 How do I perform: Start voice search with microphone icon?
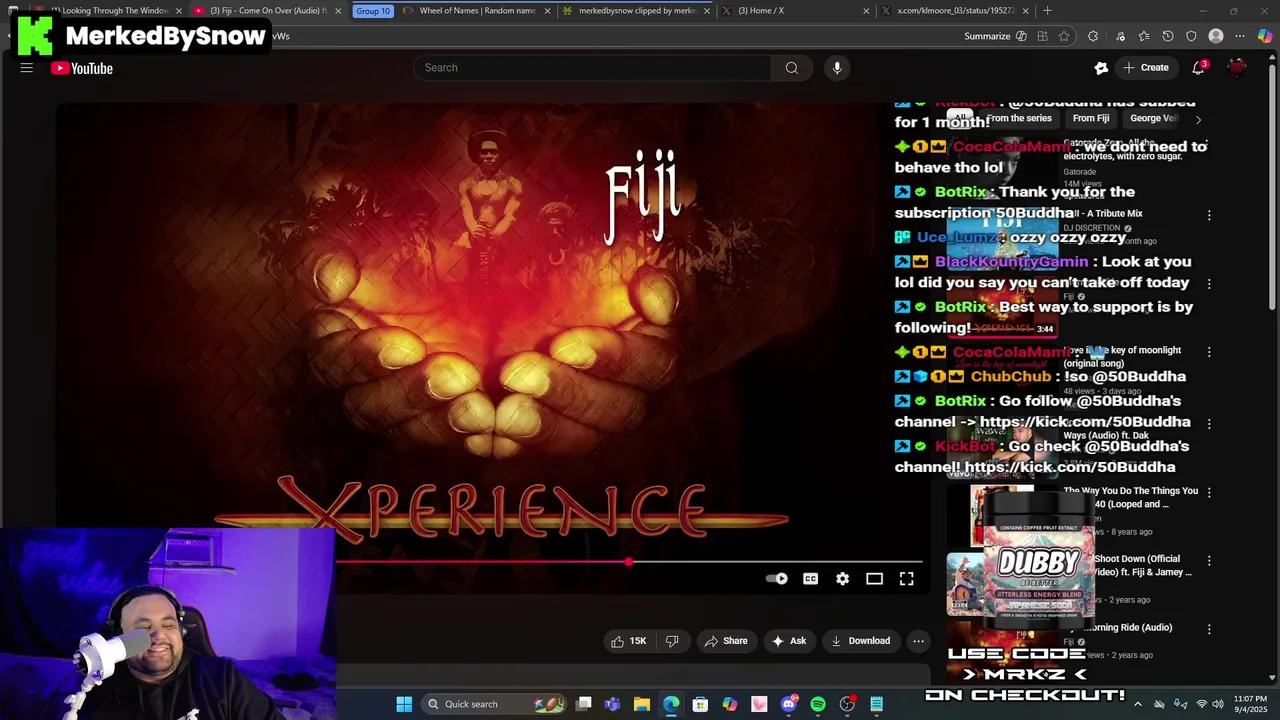pos(837,68)
